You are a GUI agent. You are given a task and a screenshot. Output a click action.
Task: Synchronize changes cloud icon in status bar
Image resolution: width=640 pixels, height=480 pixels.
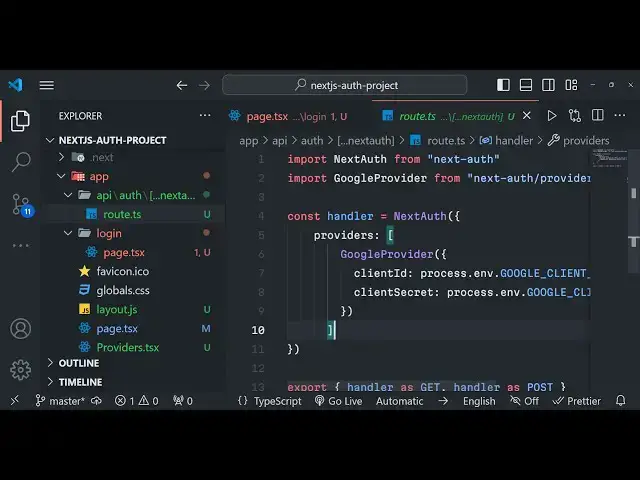[x=96, y=401]
